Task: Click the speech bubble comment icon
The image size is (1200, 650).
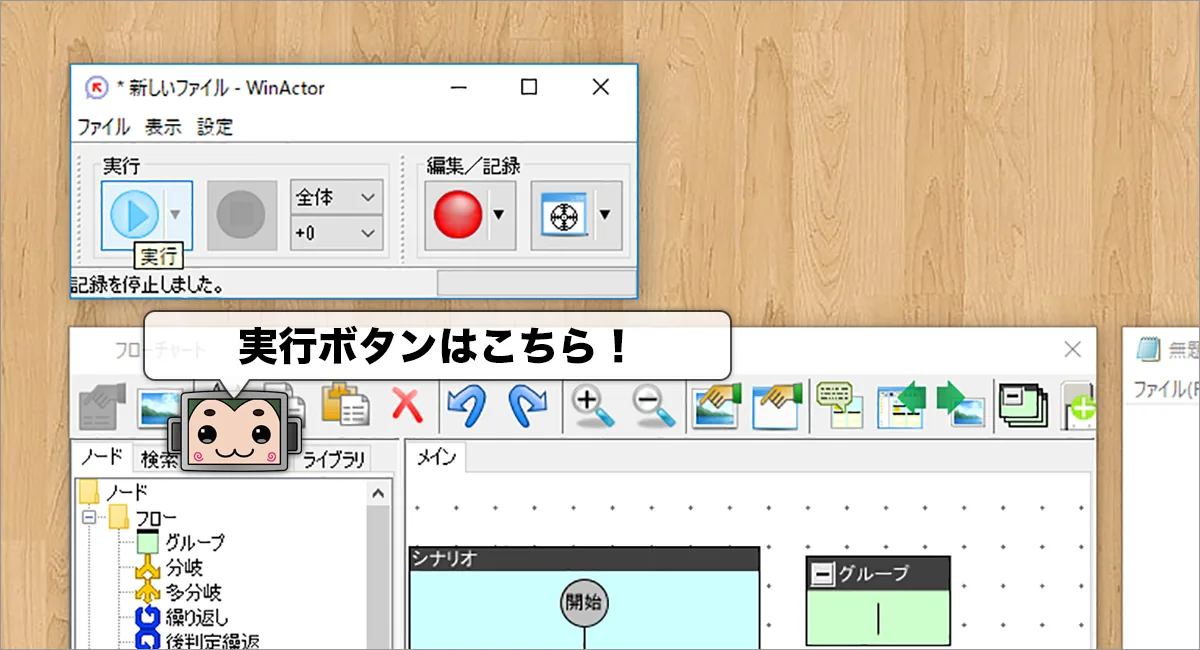Action: tap(839, 404)
